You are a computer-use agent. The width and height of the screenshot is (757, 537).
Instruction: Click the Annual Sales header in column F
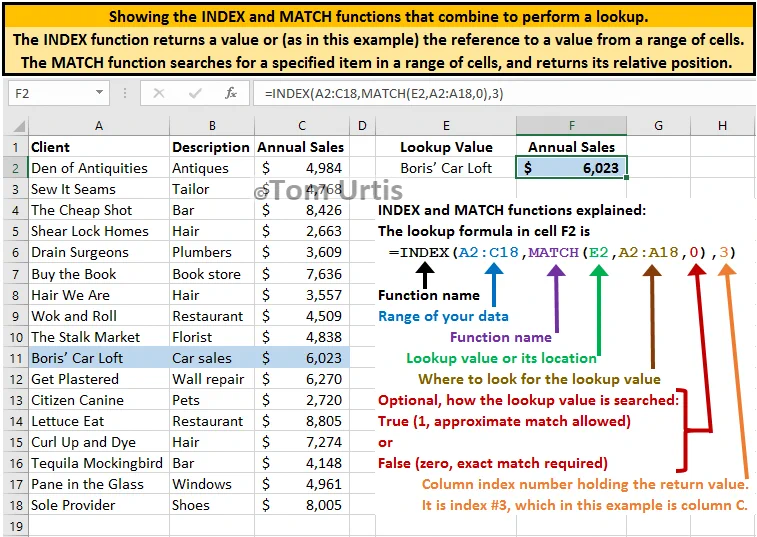[x=572, y=147]
